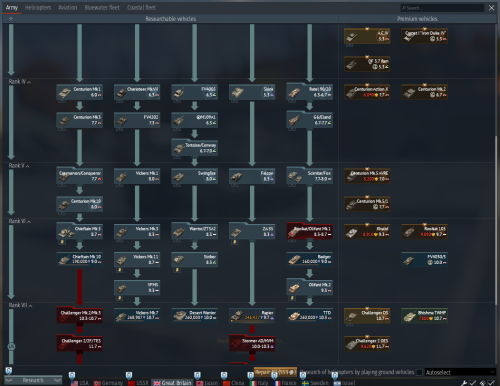This screenshot has width=500, height=386.
Task: Select the China nation
Action: click(233, 383)
